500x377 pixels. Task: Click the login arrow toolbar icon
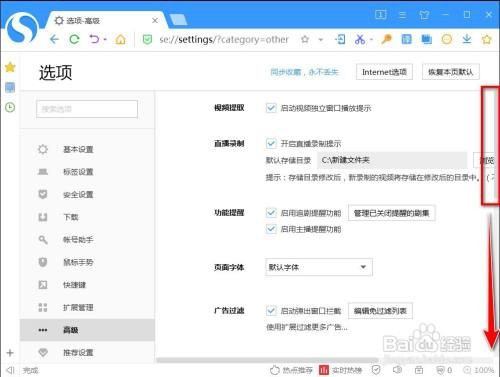(x=340, y=39)
